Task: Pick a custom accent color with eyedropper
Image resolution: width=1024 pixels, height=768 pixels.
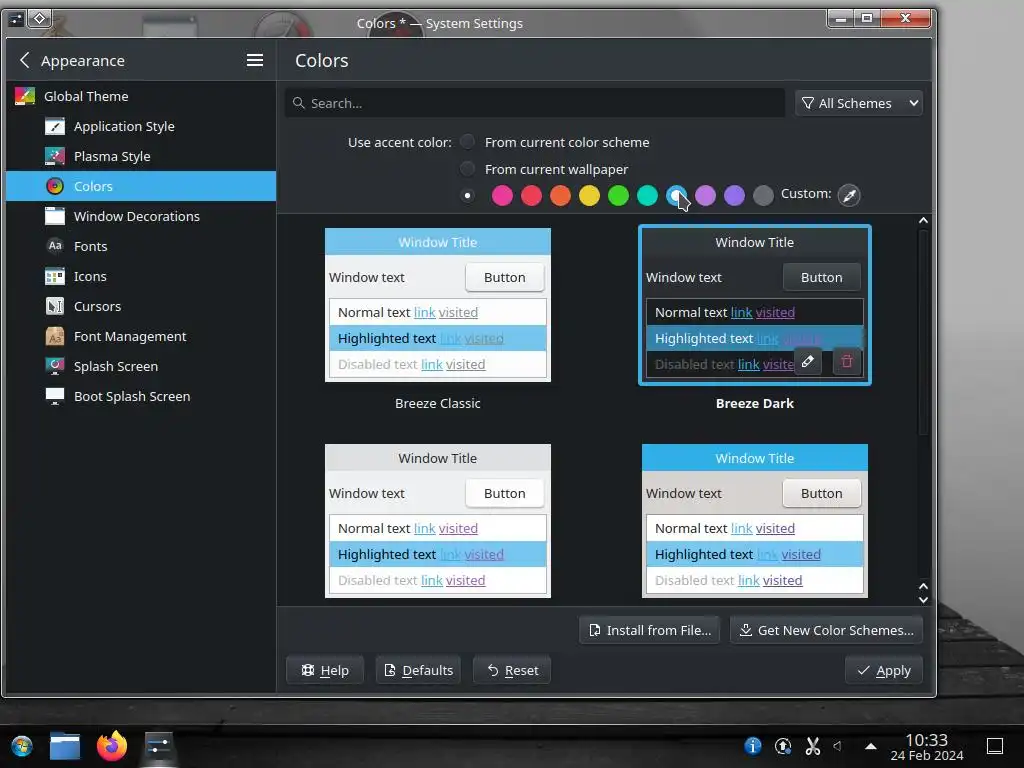Action: 849,195
